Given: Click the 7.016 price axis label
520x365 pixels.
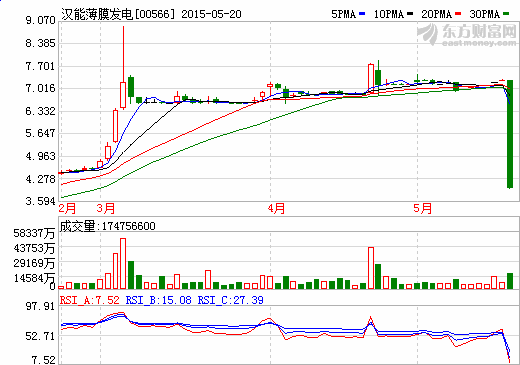Looking at the screenshot, I should (40, 88).
